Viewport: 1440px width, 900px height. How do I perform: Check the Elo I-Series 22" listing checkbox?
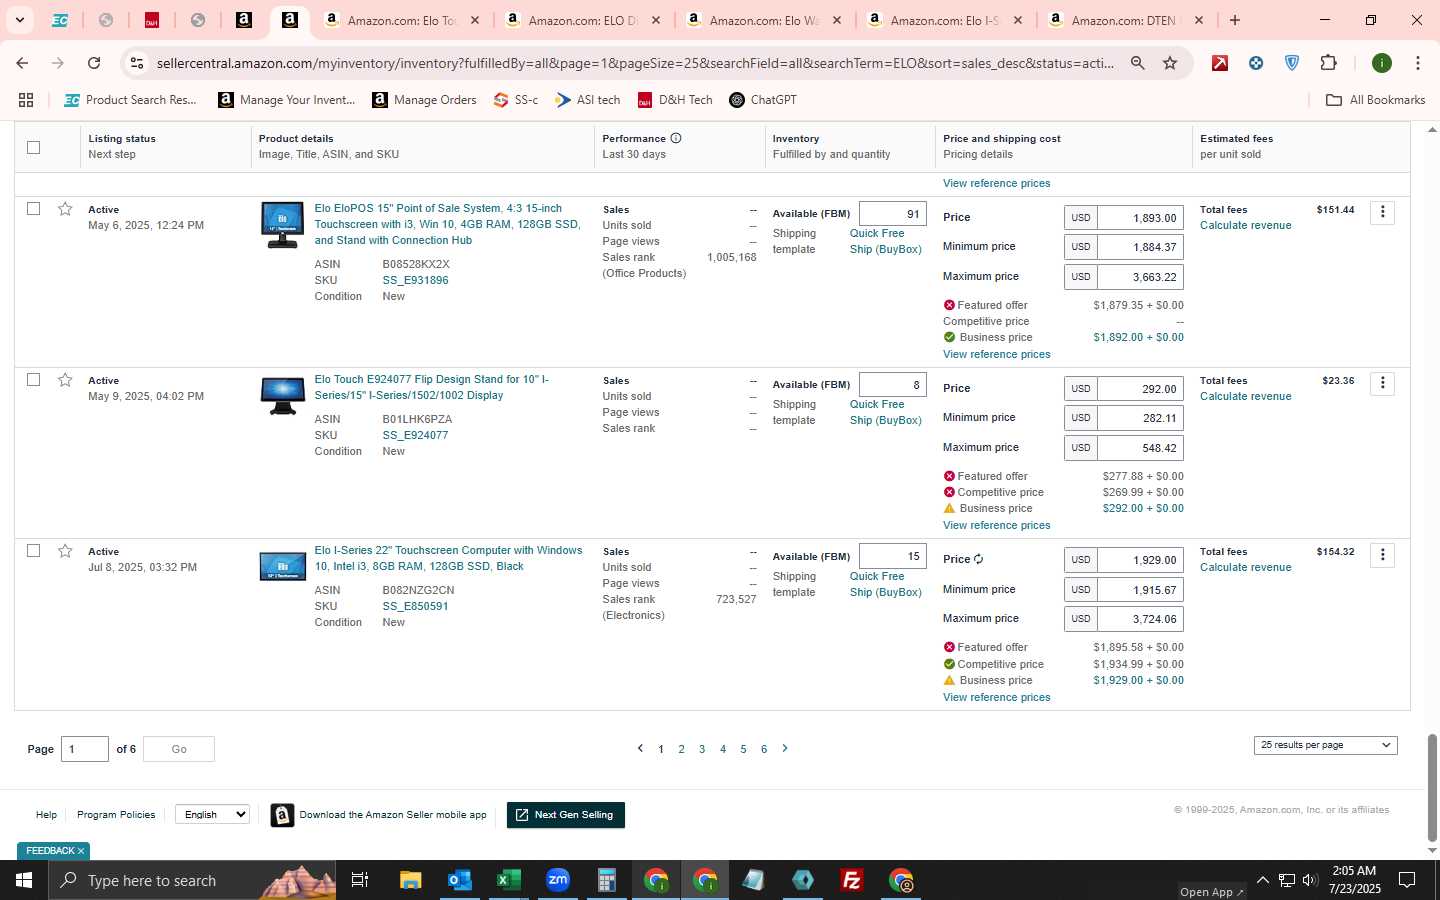point(33,551)
